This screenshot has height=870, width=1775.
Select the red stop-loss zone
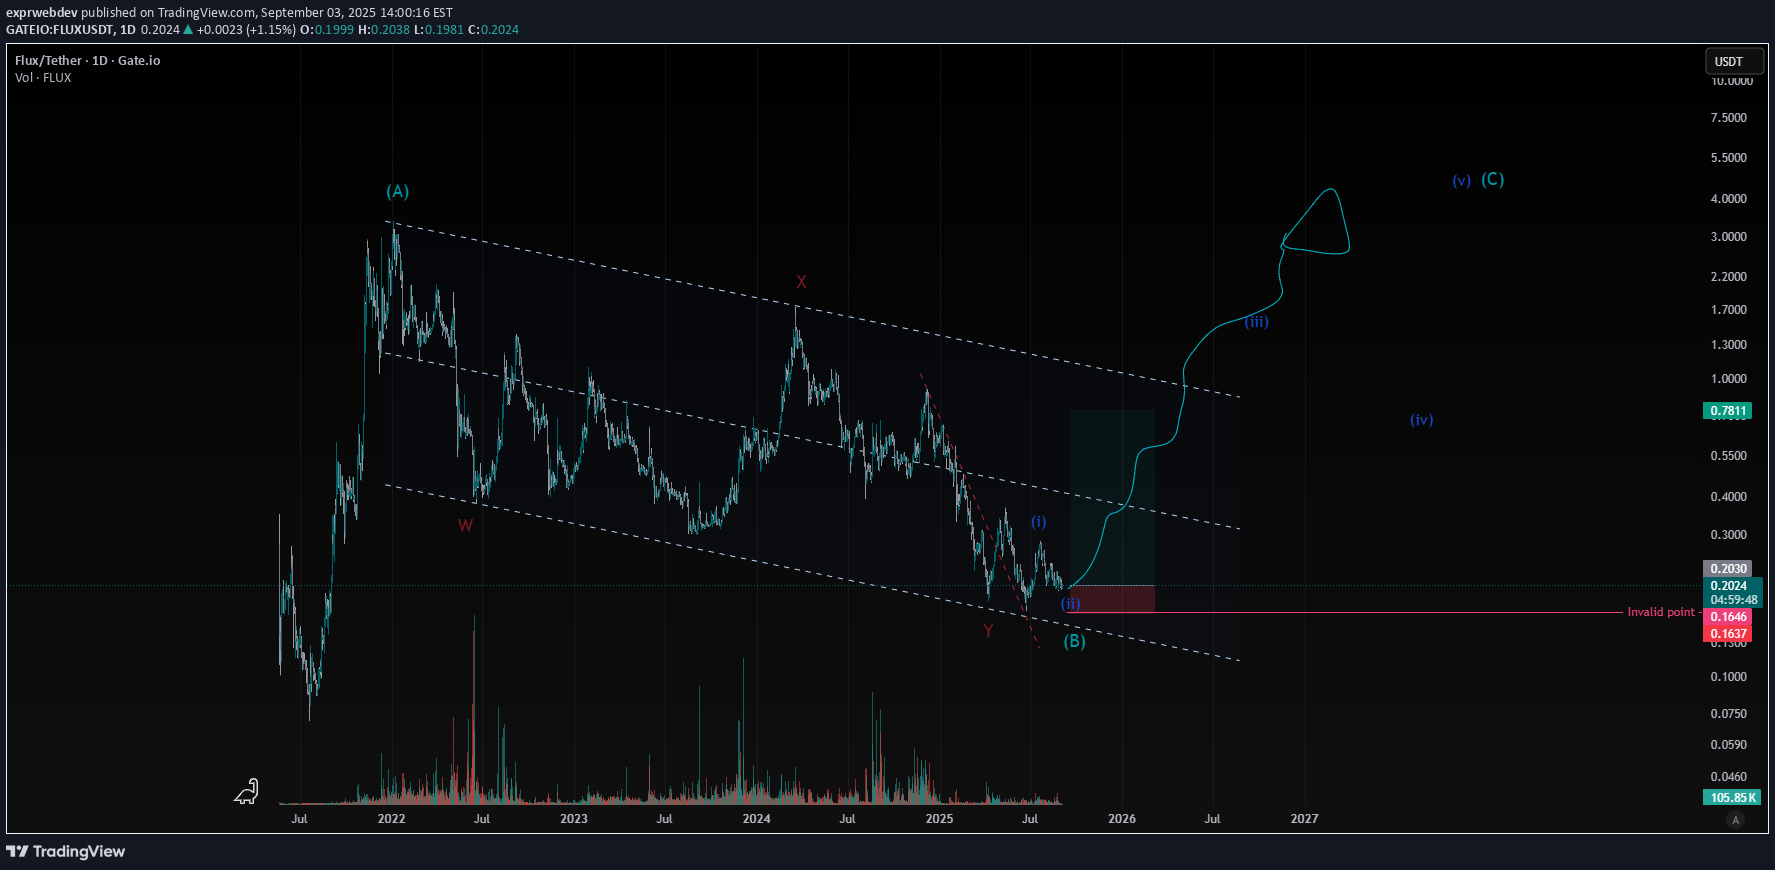click(1112, 599)
